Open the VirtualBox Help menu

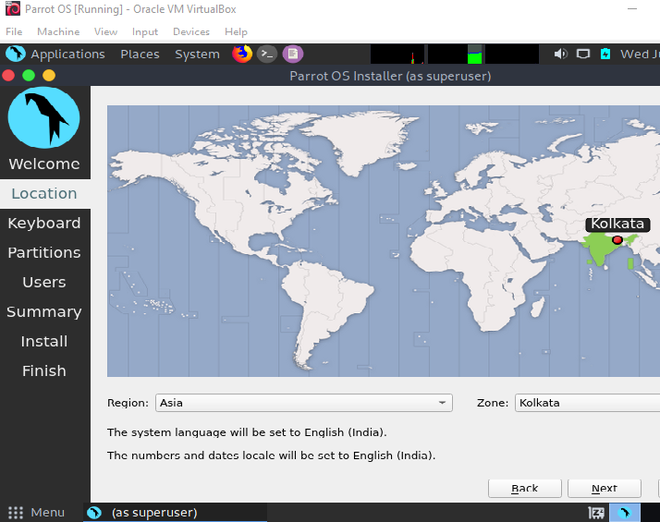(236, 32)
